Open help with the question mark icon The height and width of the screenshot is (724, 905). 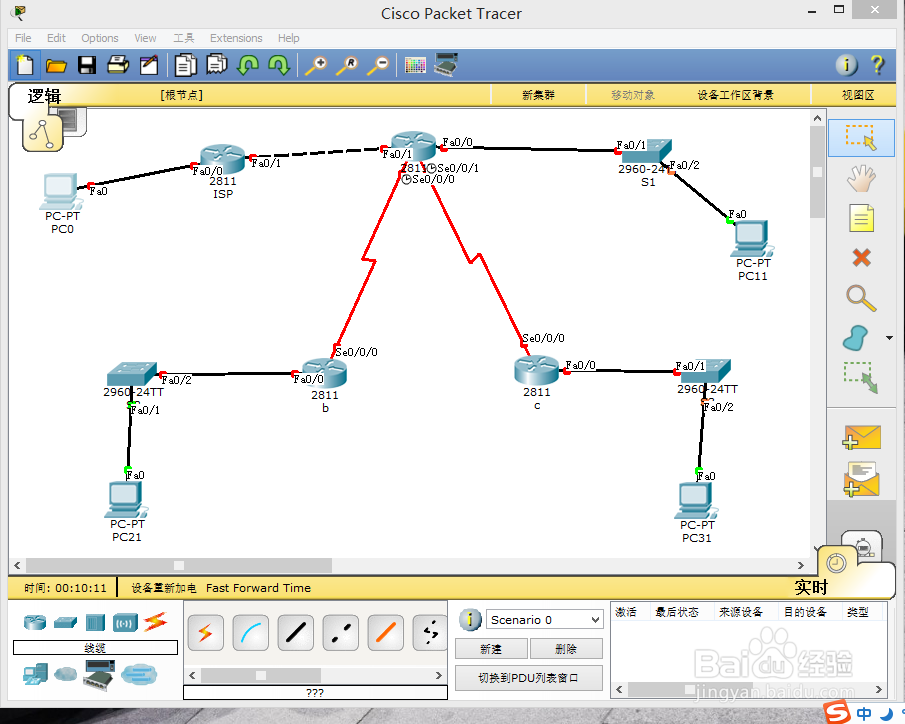click(x=877, y=65)
